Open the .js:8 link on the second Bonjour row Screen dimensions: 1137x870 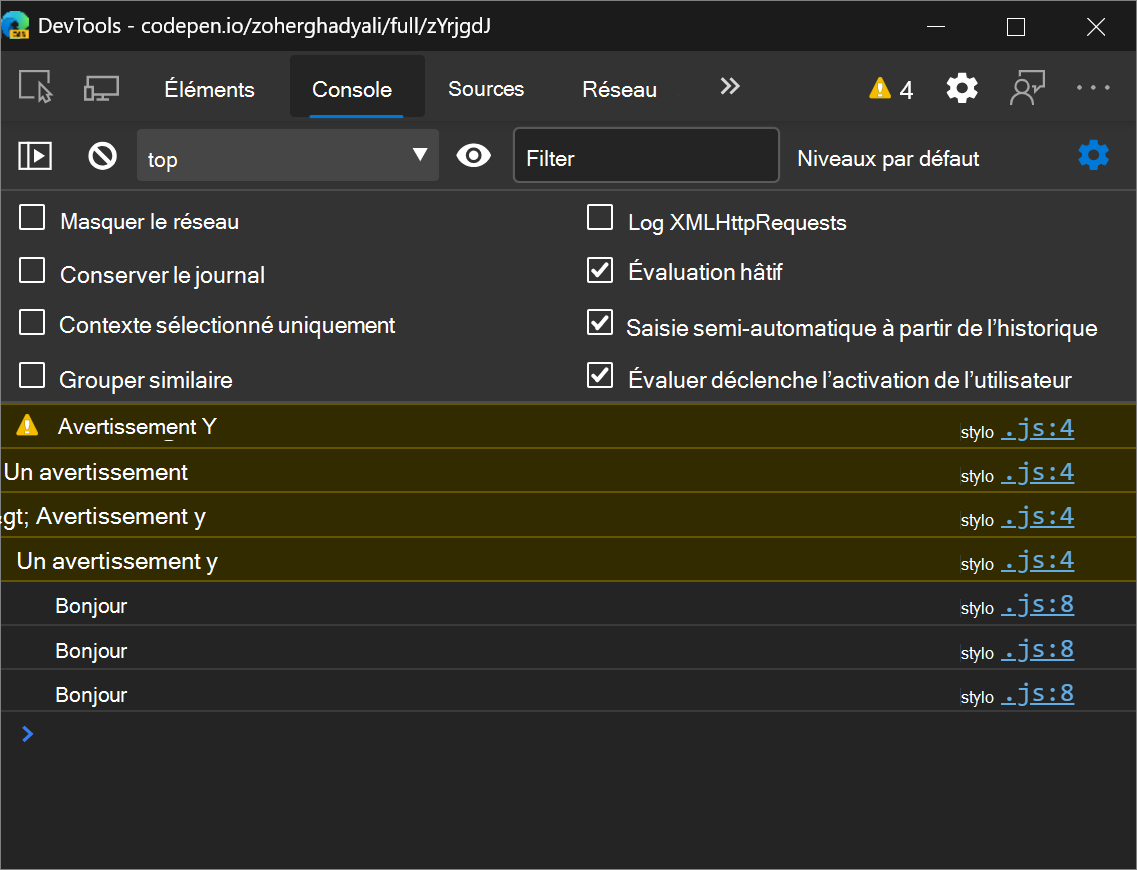tap(1037, 650)
